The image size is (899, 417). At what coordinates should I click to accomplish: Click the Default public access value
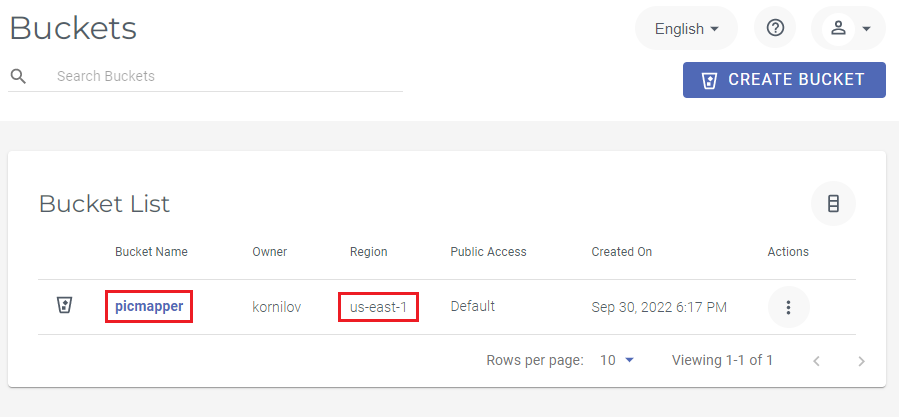(472, 306)
